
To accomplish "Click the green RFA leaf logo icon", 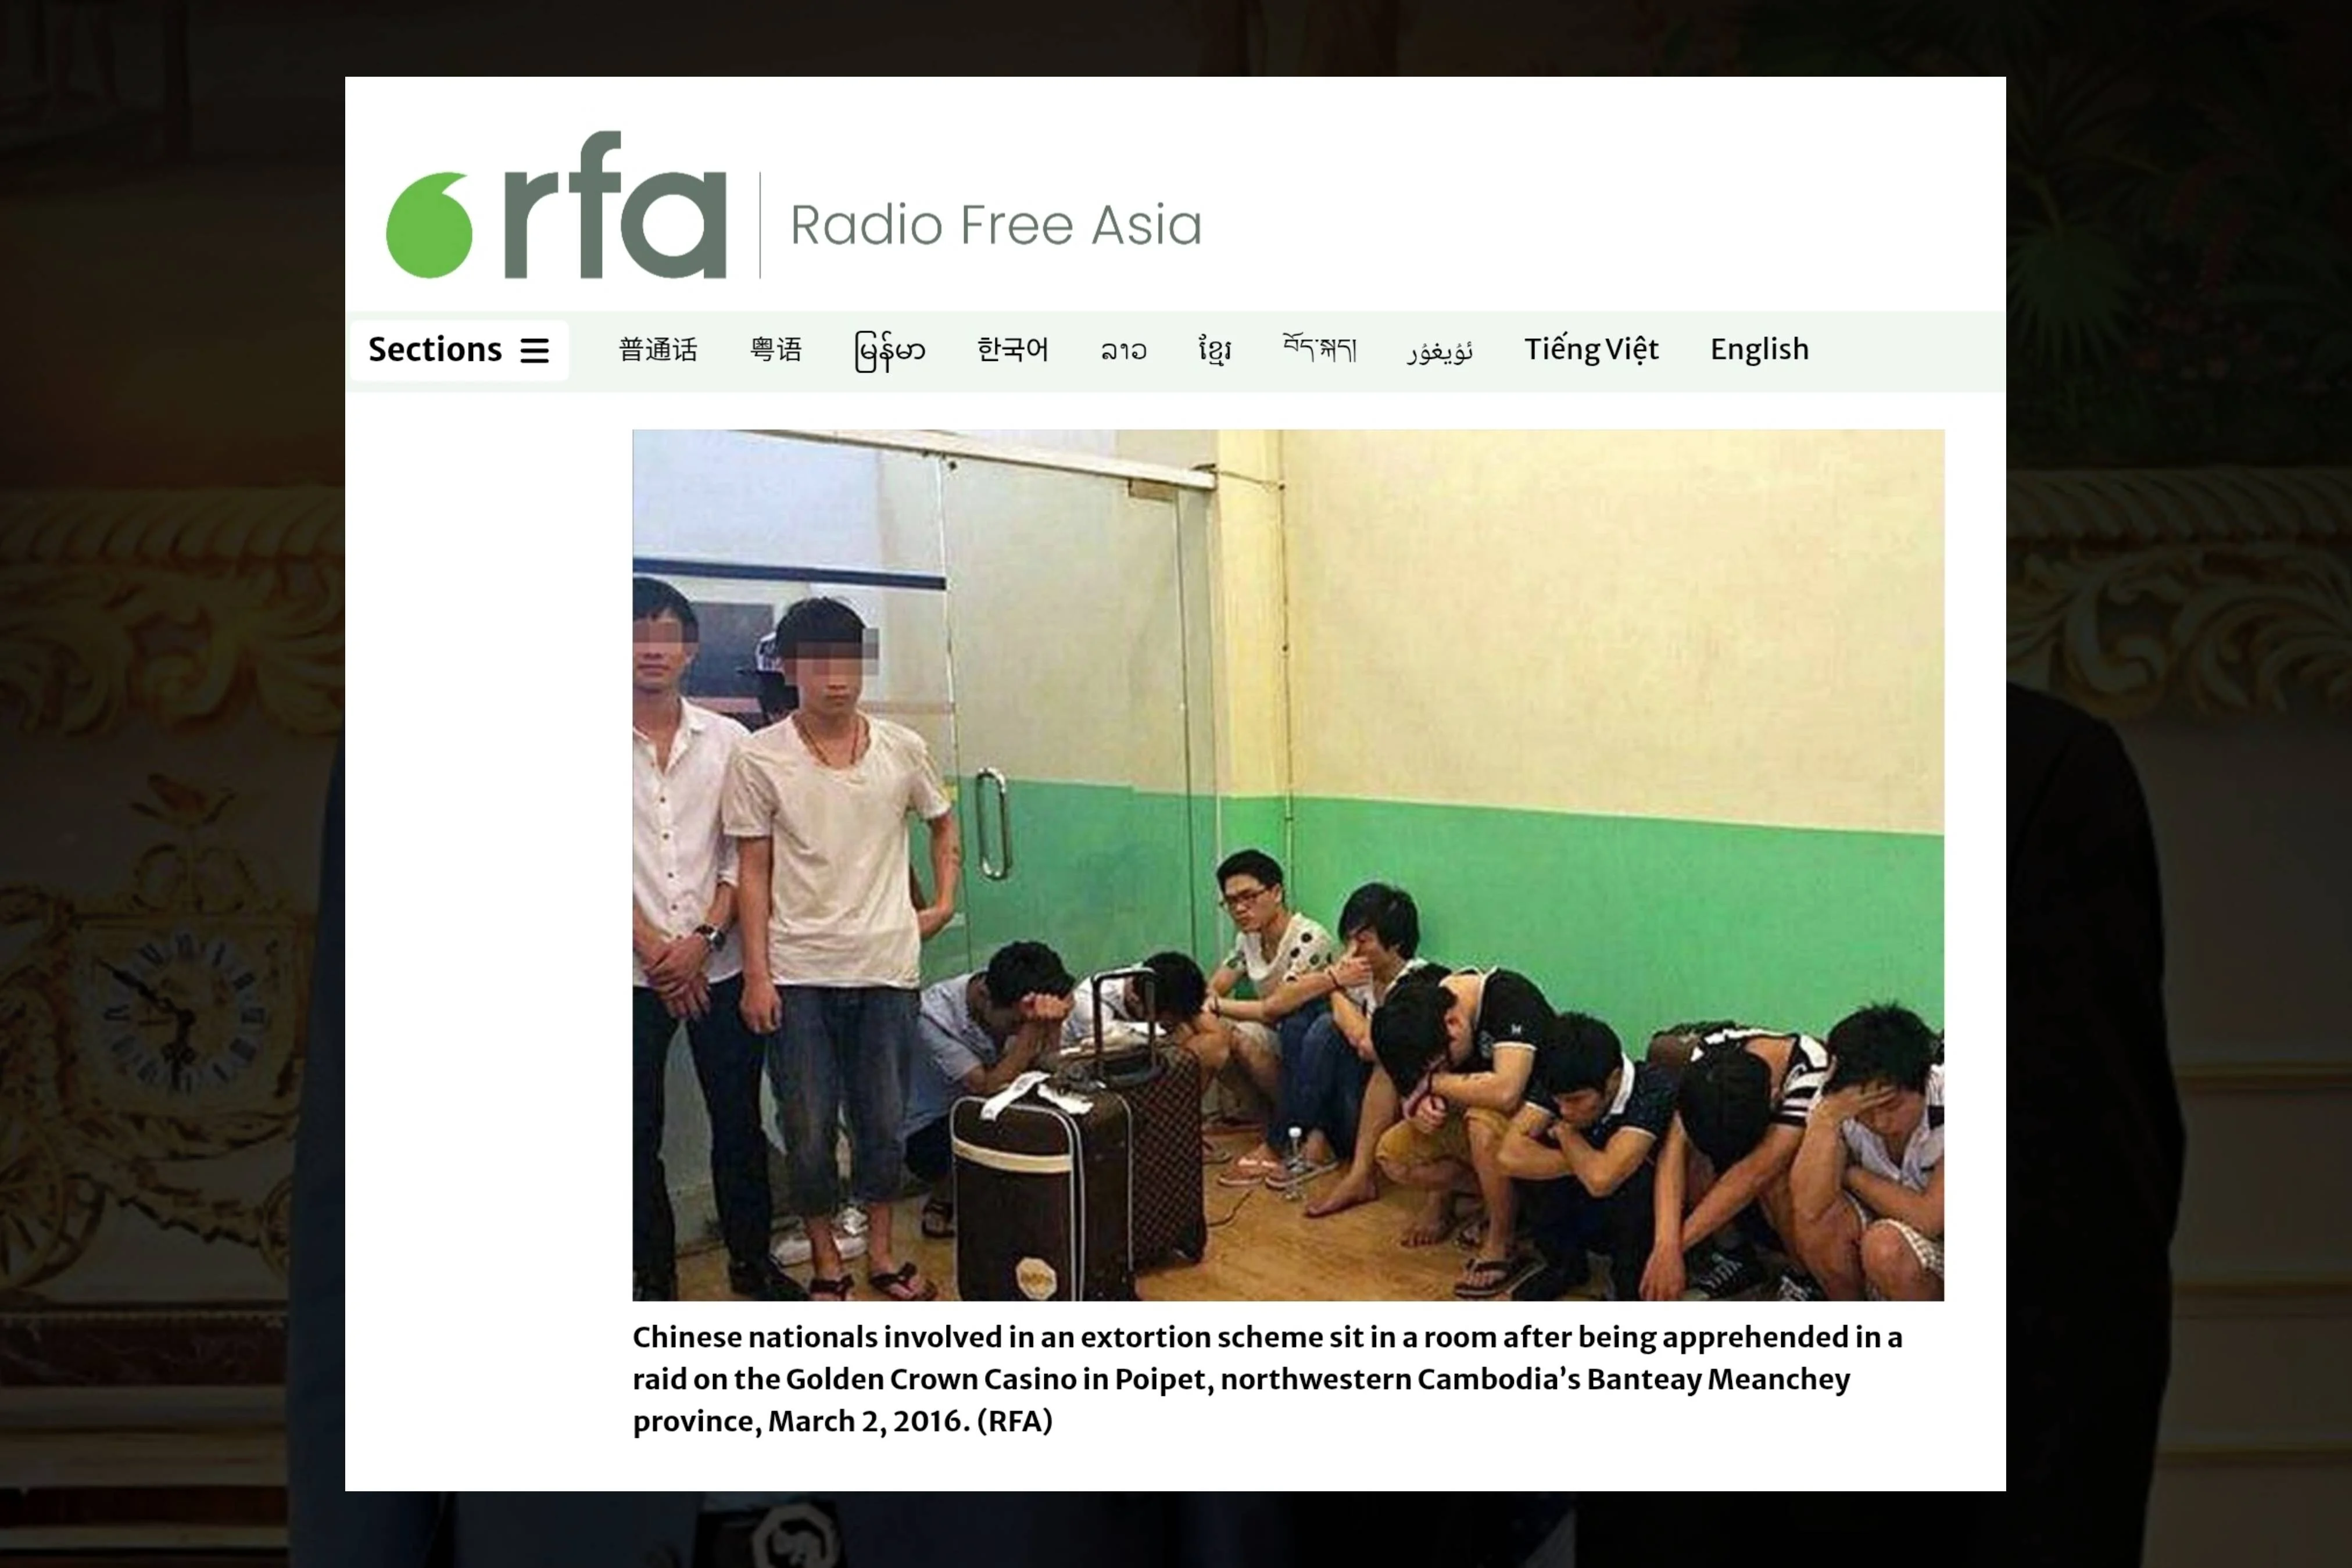I will [x=429, y=224].
